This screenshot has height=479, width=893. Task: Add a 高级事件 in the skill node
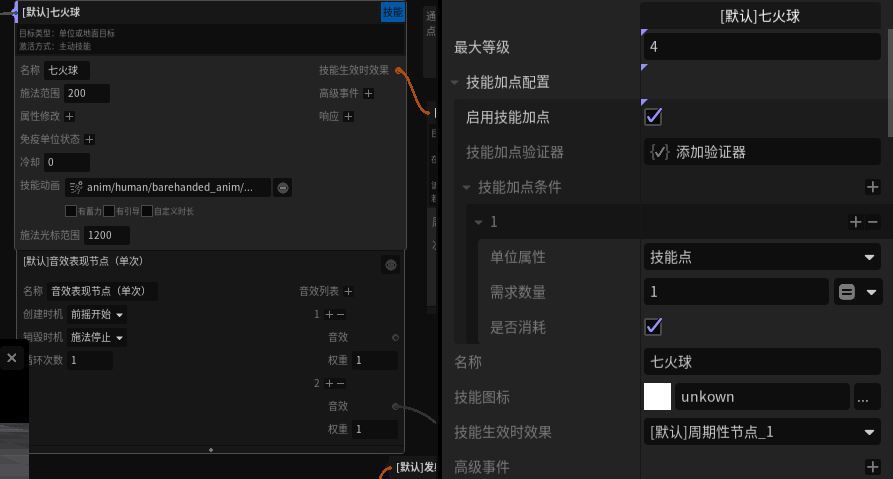(368, 93)
